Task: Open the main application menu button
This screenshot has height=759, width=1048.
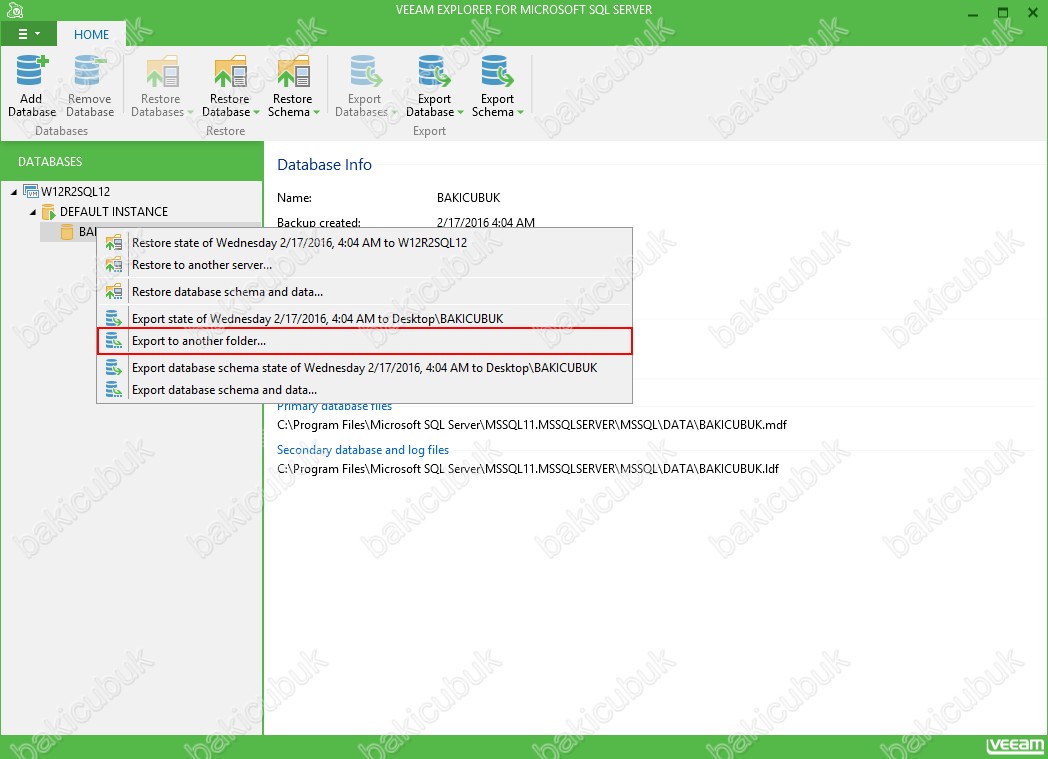Action: click(28, 34)
